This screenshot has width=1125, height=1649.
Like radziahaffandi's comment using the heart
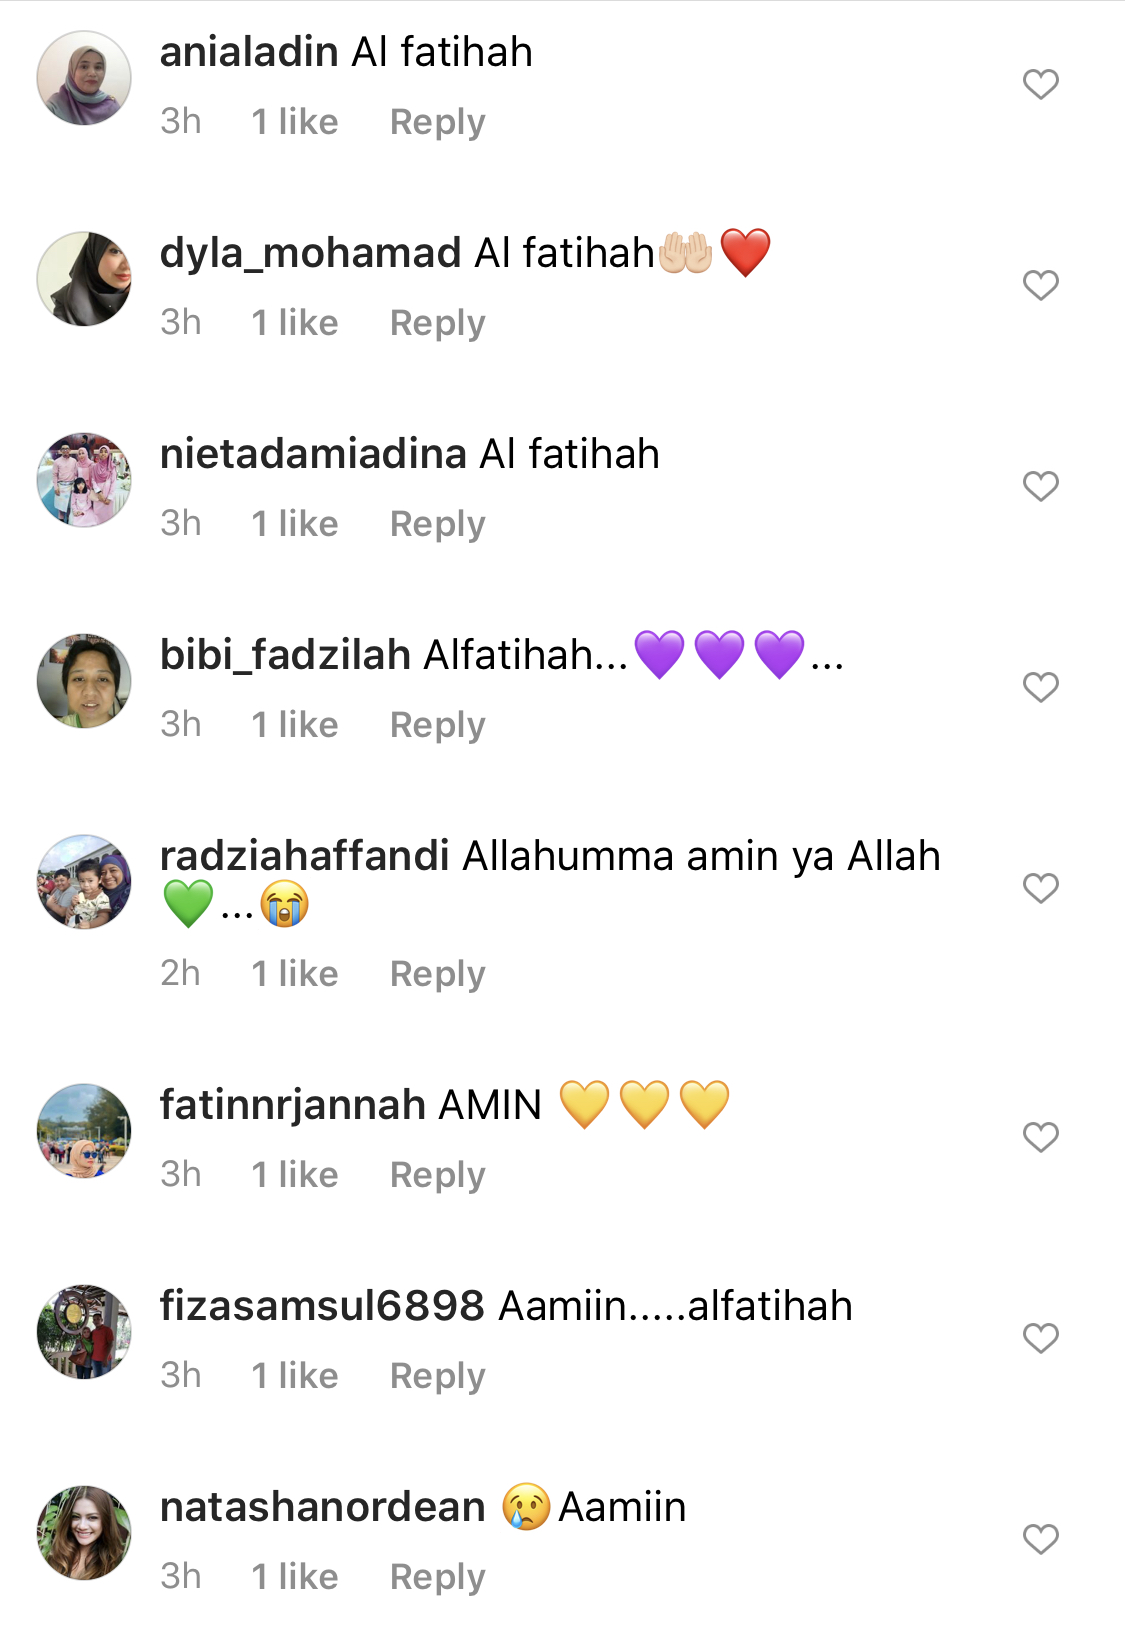point(1040,888)
